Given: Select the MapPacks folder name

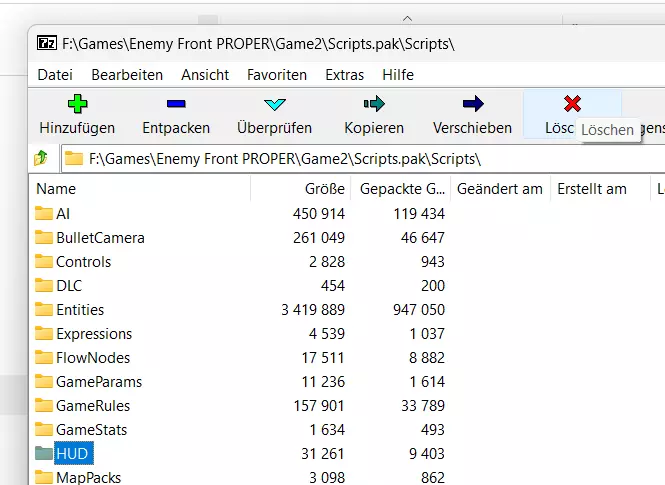Looking at the screenshot, I should coord(89,478).
